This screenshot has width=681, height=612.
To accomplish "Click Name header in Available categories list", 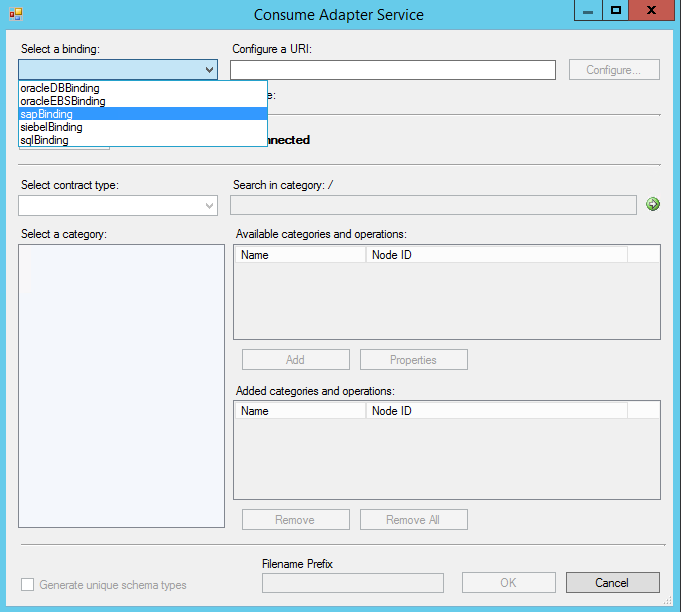I will [x=300, y=255].
